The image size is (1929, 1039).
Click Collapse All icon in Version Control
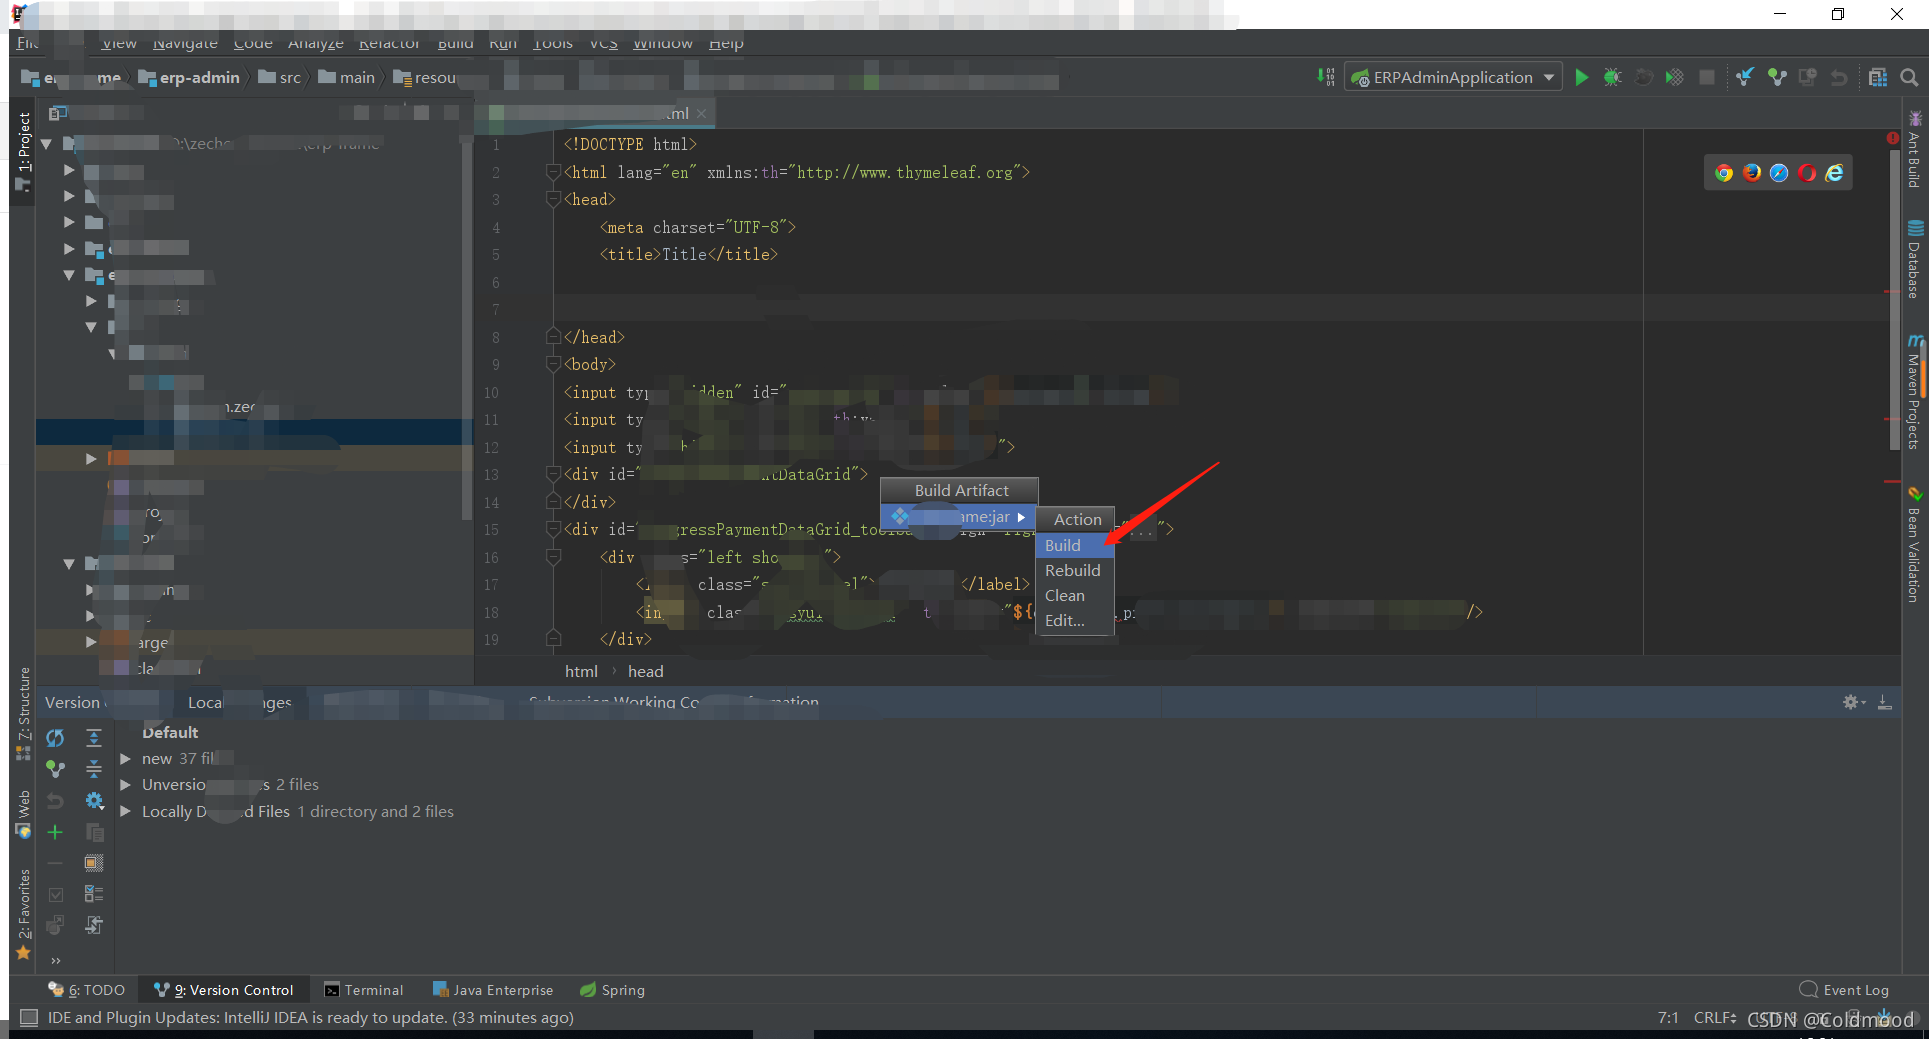tap(94, 769)
